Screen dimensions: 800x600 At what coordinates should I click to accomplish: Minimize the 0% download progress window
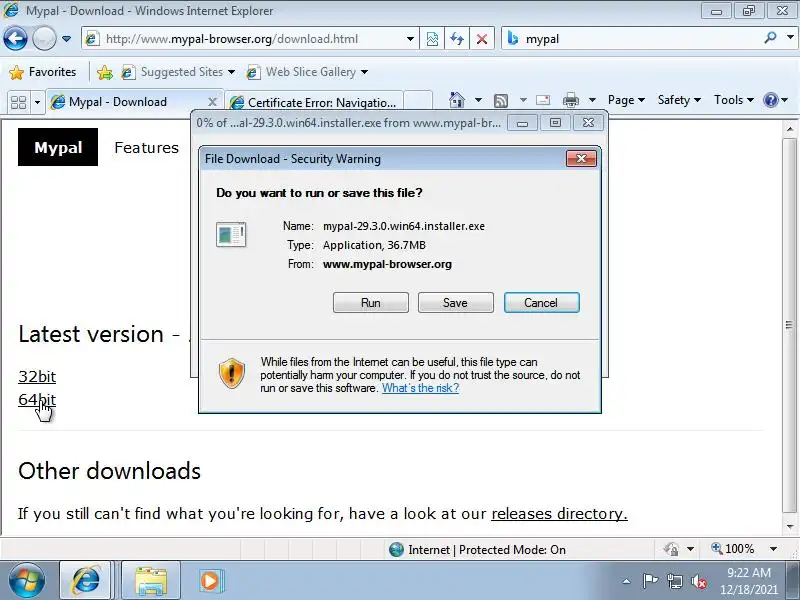tap(522, 123)
